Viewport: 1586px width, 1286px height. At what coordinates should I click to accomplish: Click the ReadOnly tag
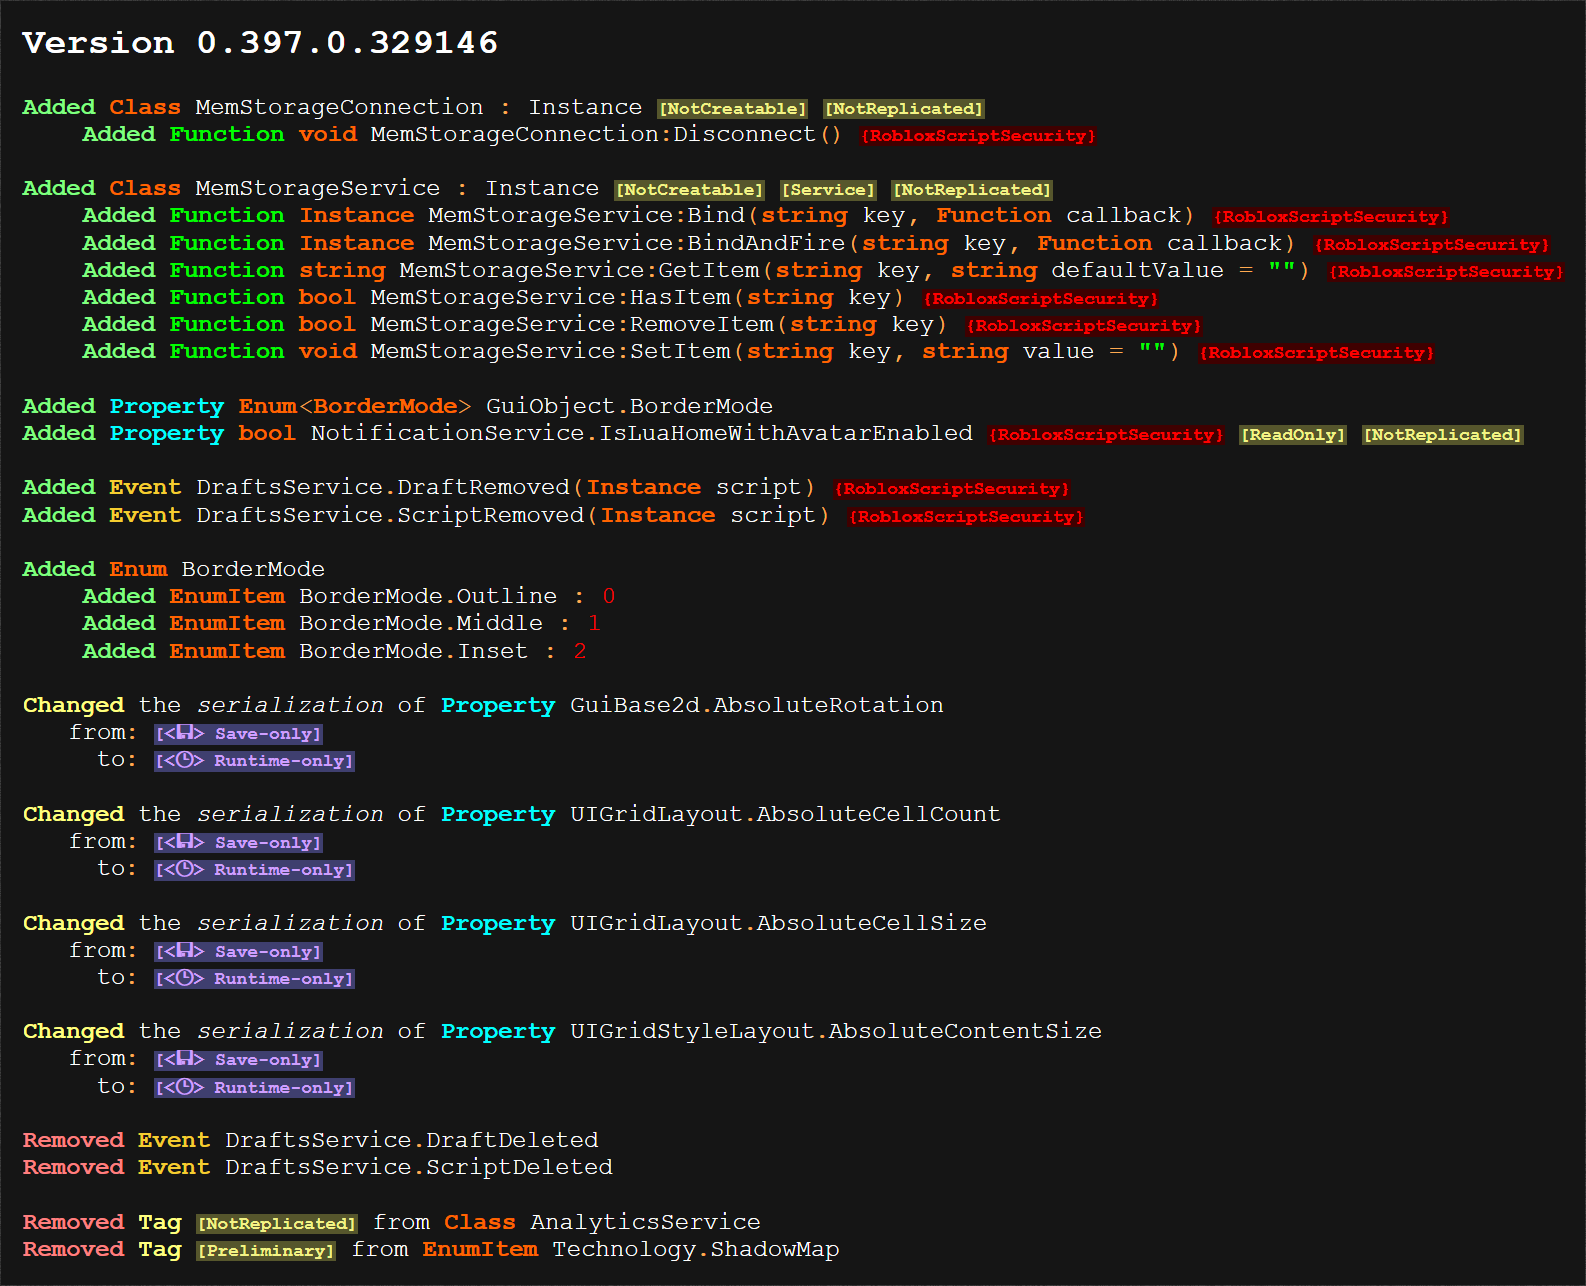(x=1293, y=434)
